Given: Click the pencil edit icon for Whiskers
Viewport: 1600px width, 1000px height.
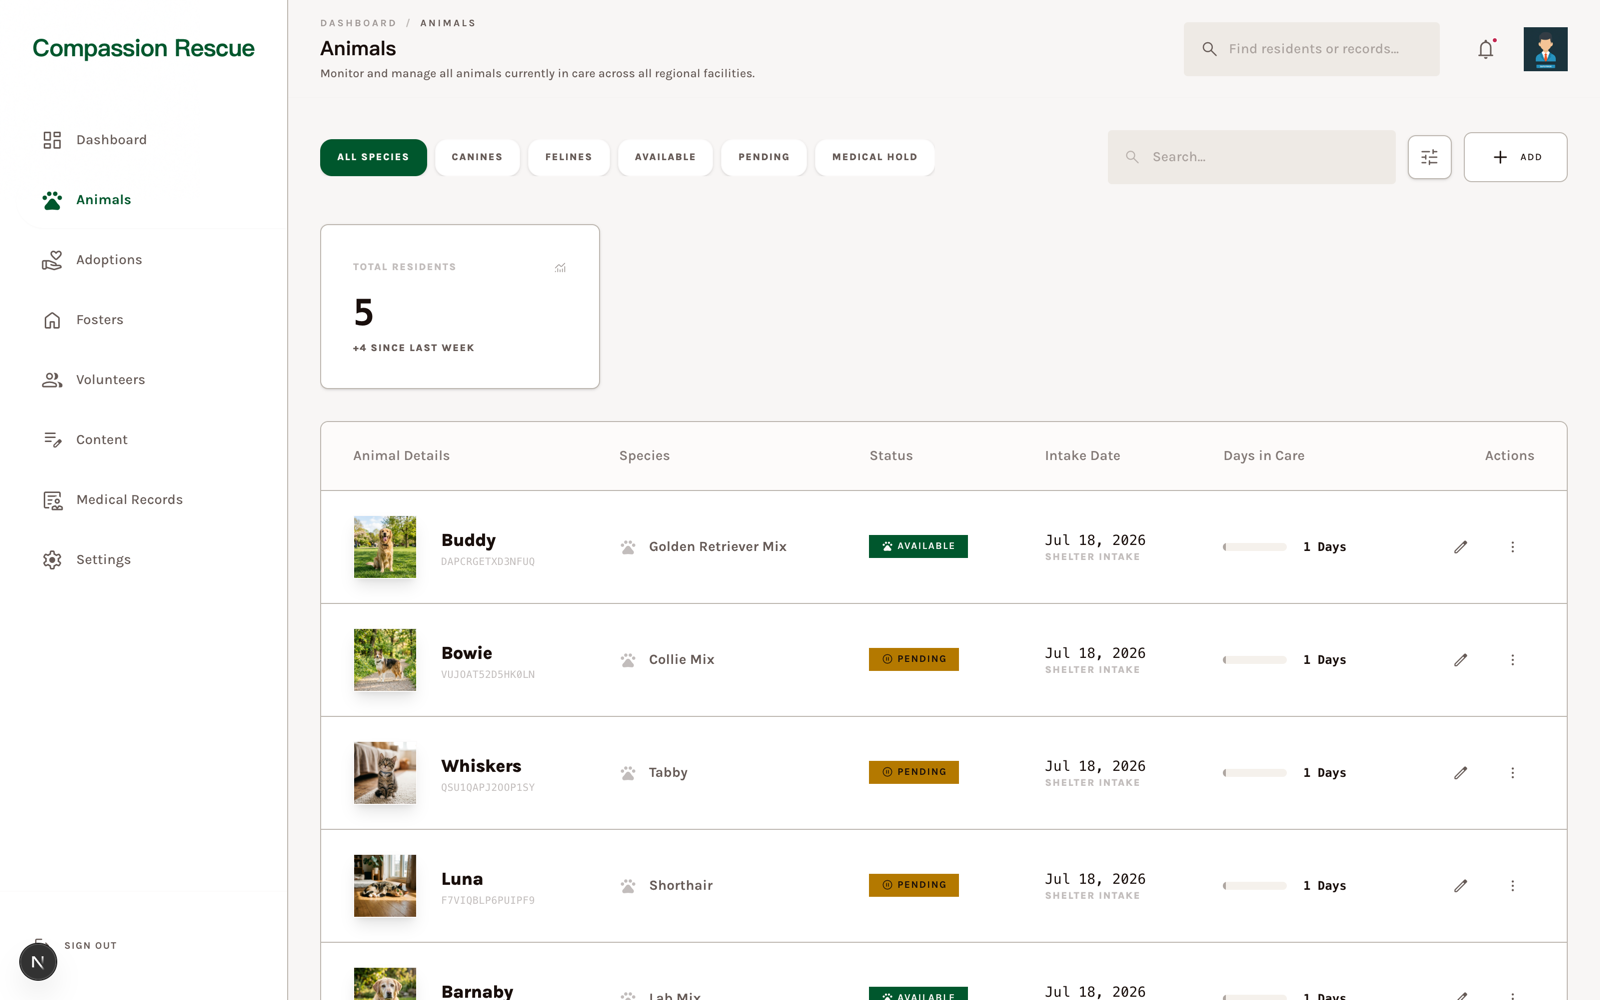Looking at the screenshot, I should 1460,773.
